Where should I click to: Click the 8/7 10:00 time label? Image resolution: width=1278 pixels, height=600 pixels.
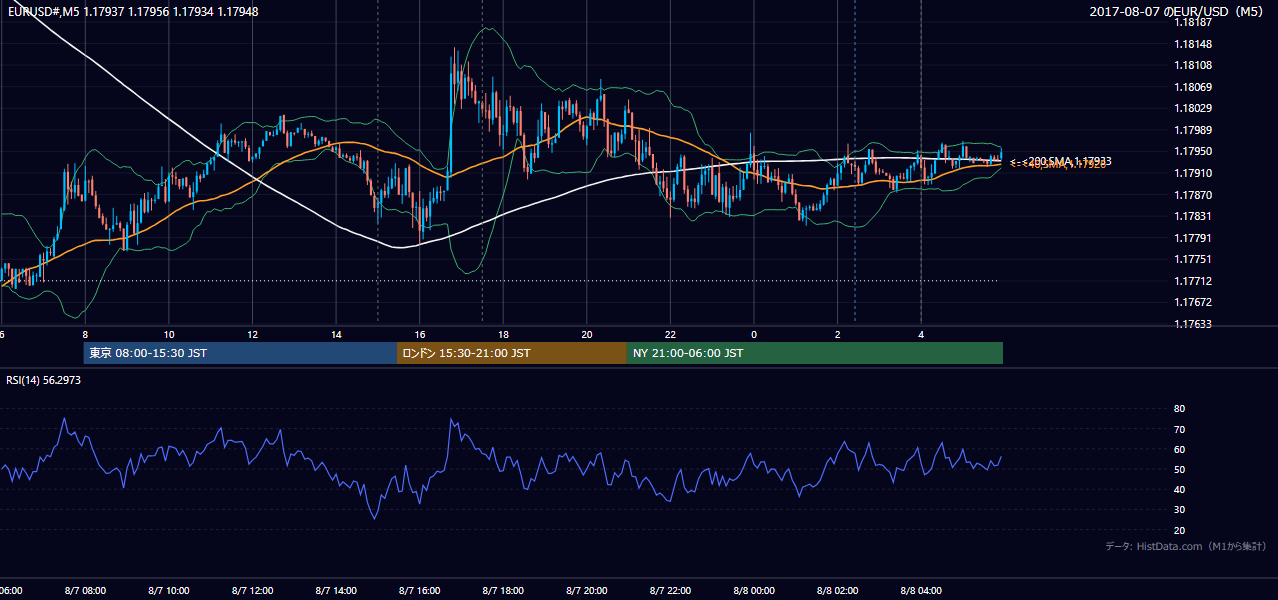169,590
